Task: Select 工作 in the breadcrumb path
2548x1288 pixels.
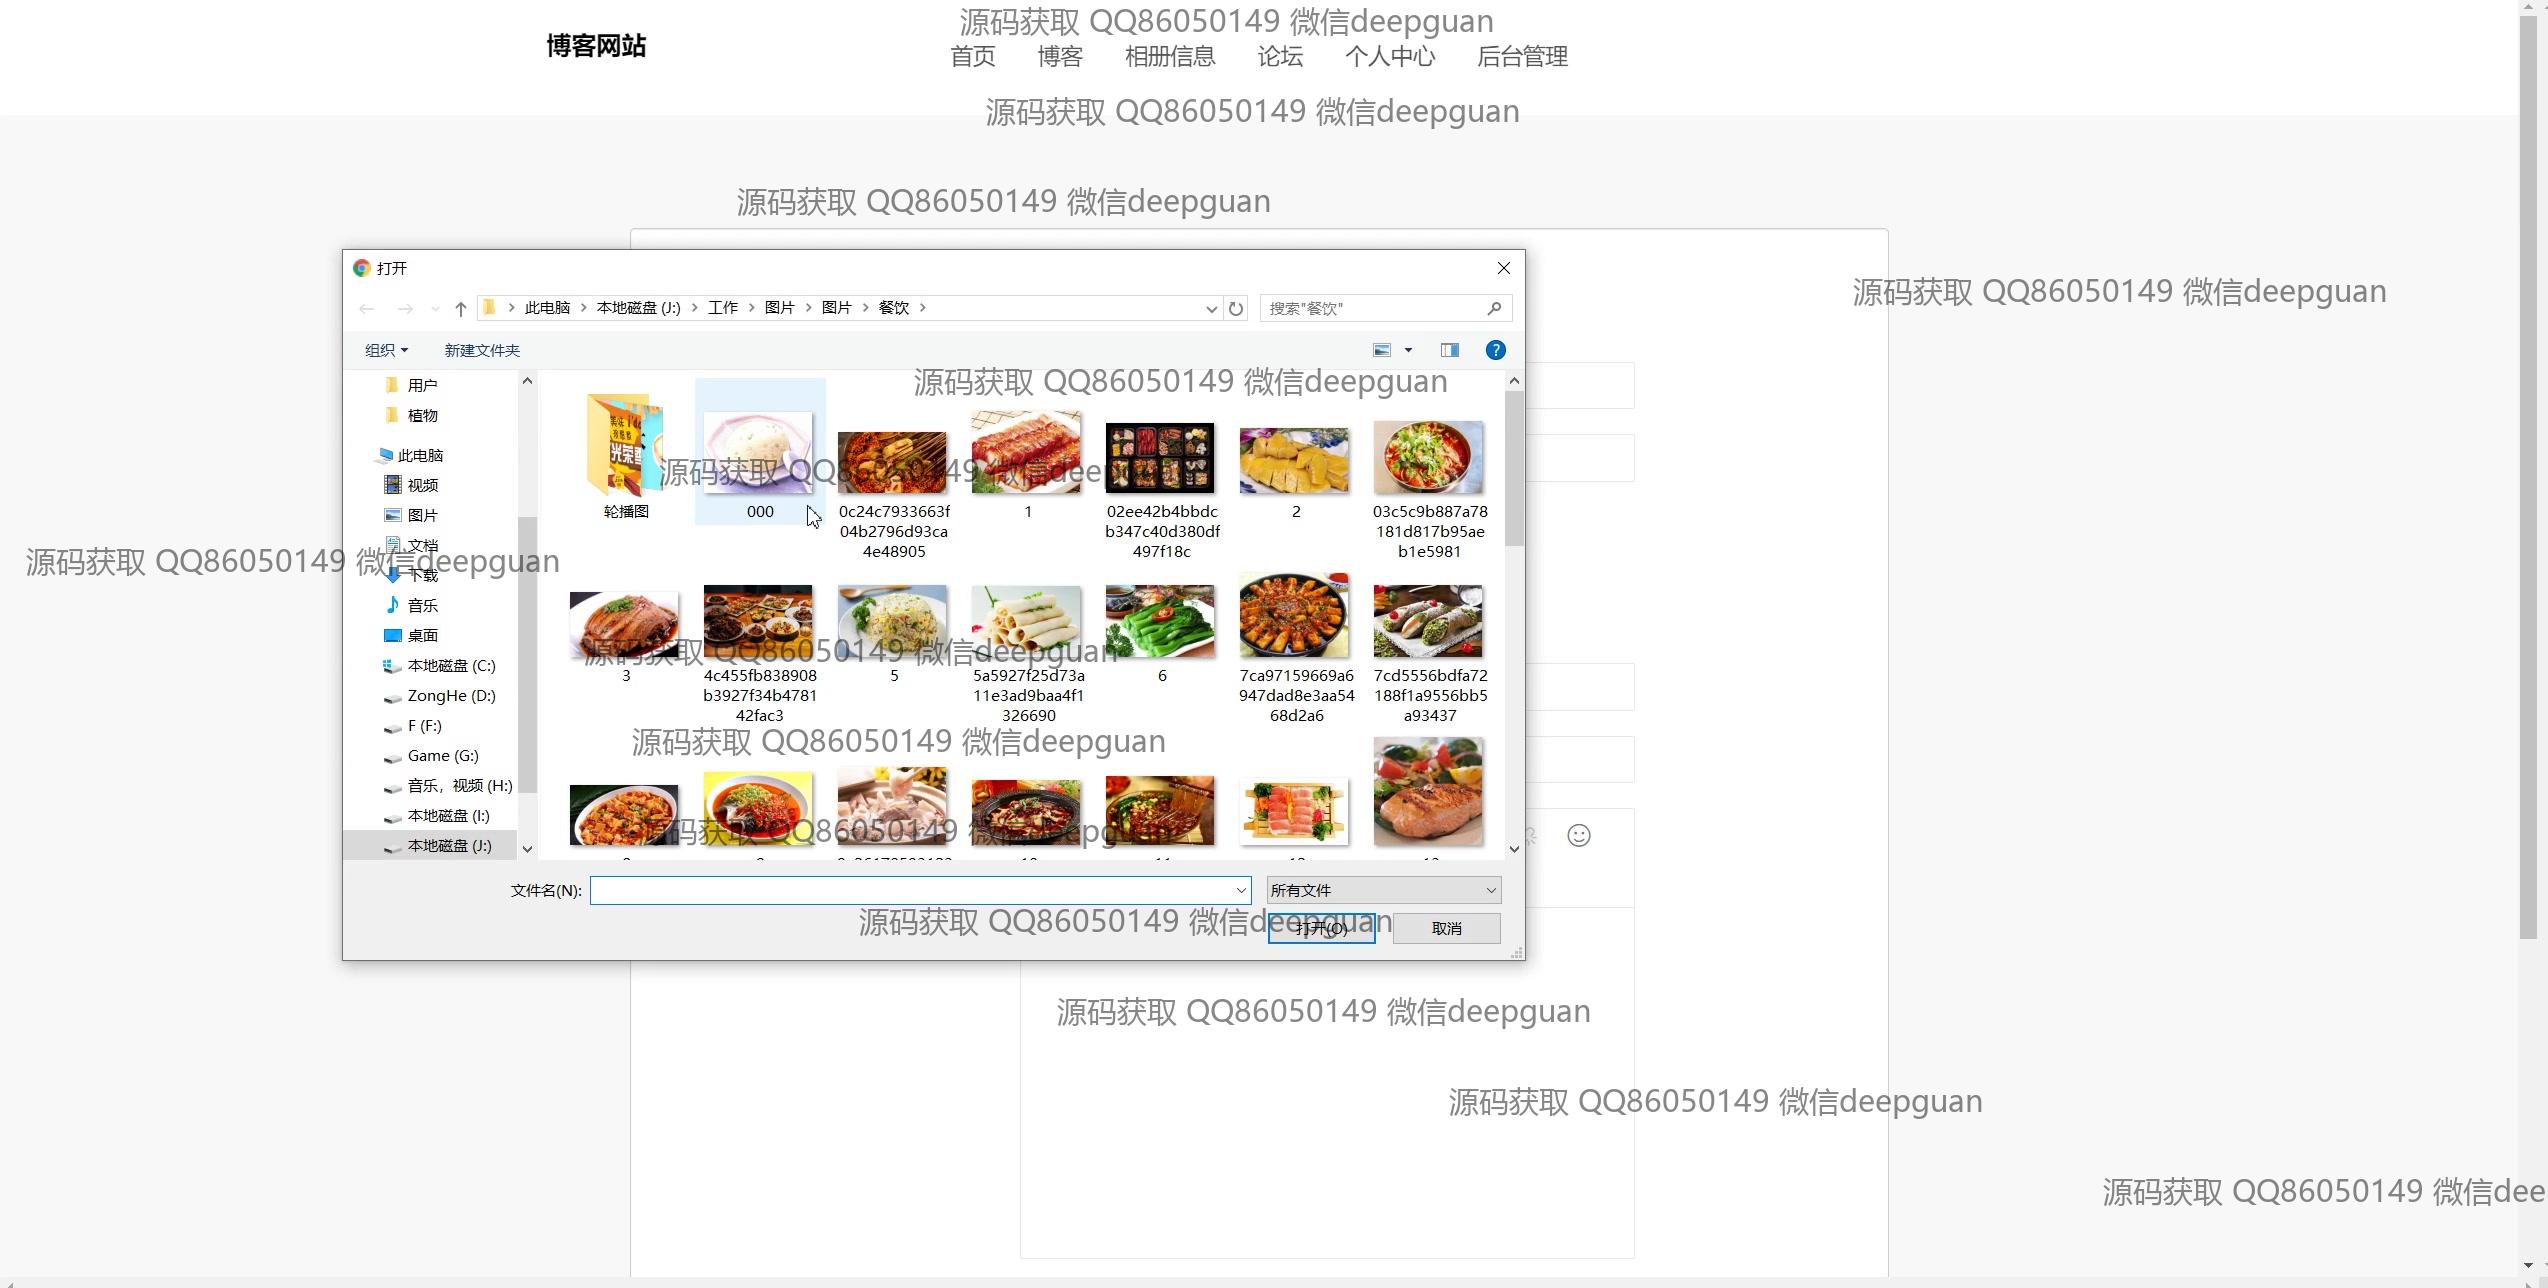Action: (722, 308)
